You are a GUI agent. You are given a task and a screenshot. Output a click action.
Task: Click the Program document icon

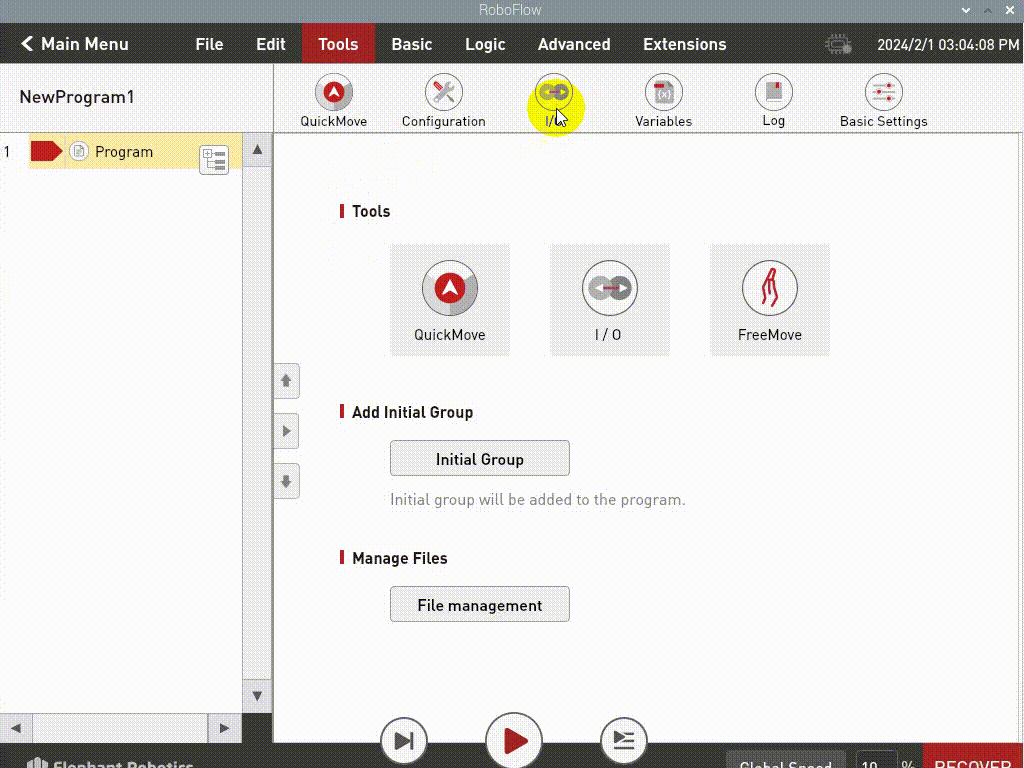pyautogui.click(x=79, y=152)
